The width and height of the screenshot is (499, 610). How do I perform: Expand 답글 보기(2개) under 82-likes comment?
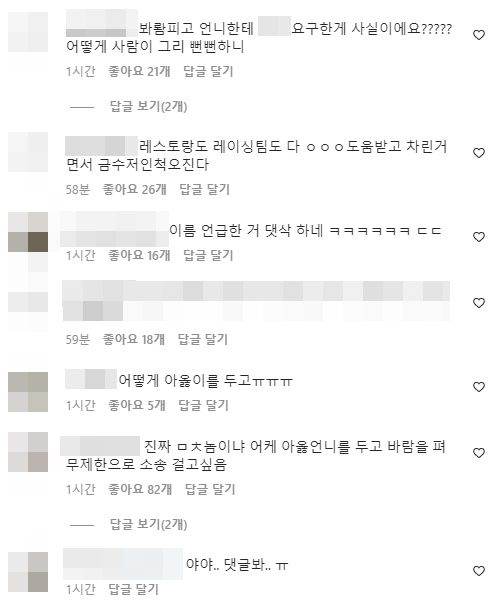(x=149, y=524)
